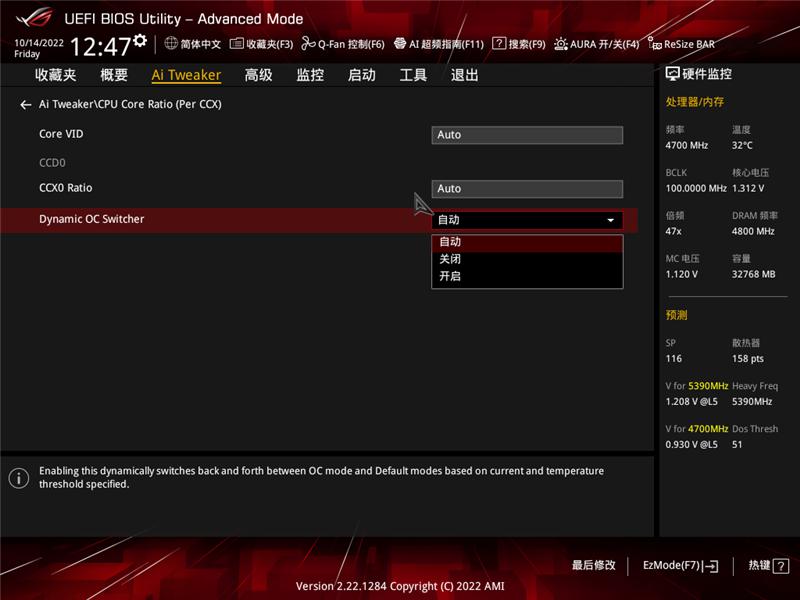Click the 1.312 V core voltage value

[748, 188]
